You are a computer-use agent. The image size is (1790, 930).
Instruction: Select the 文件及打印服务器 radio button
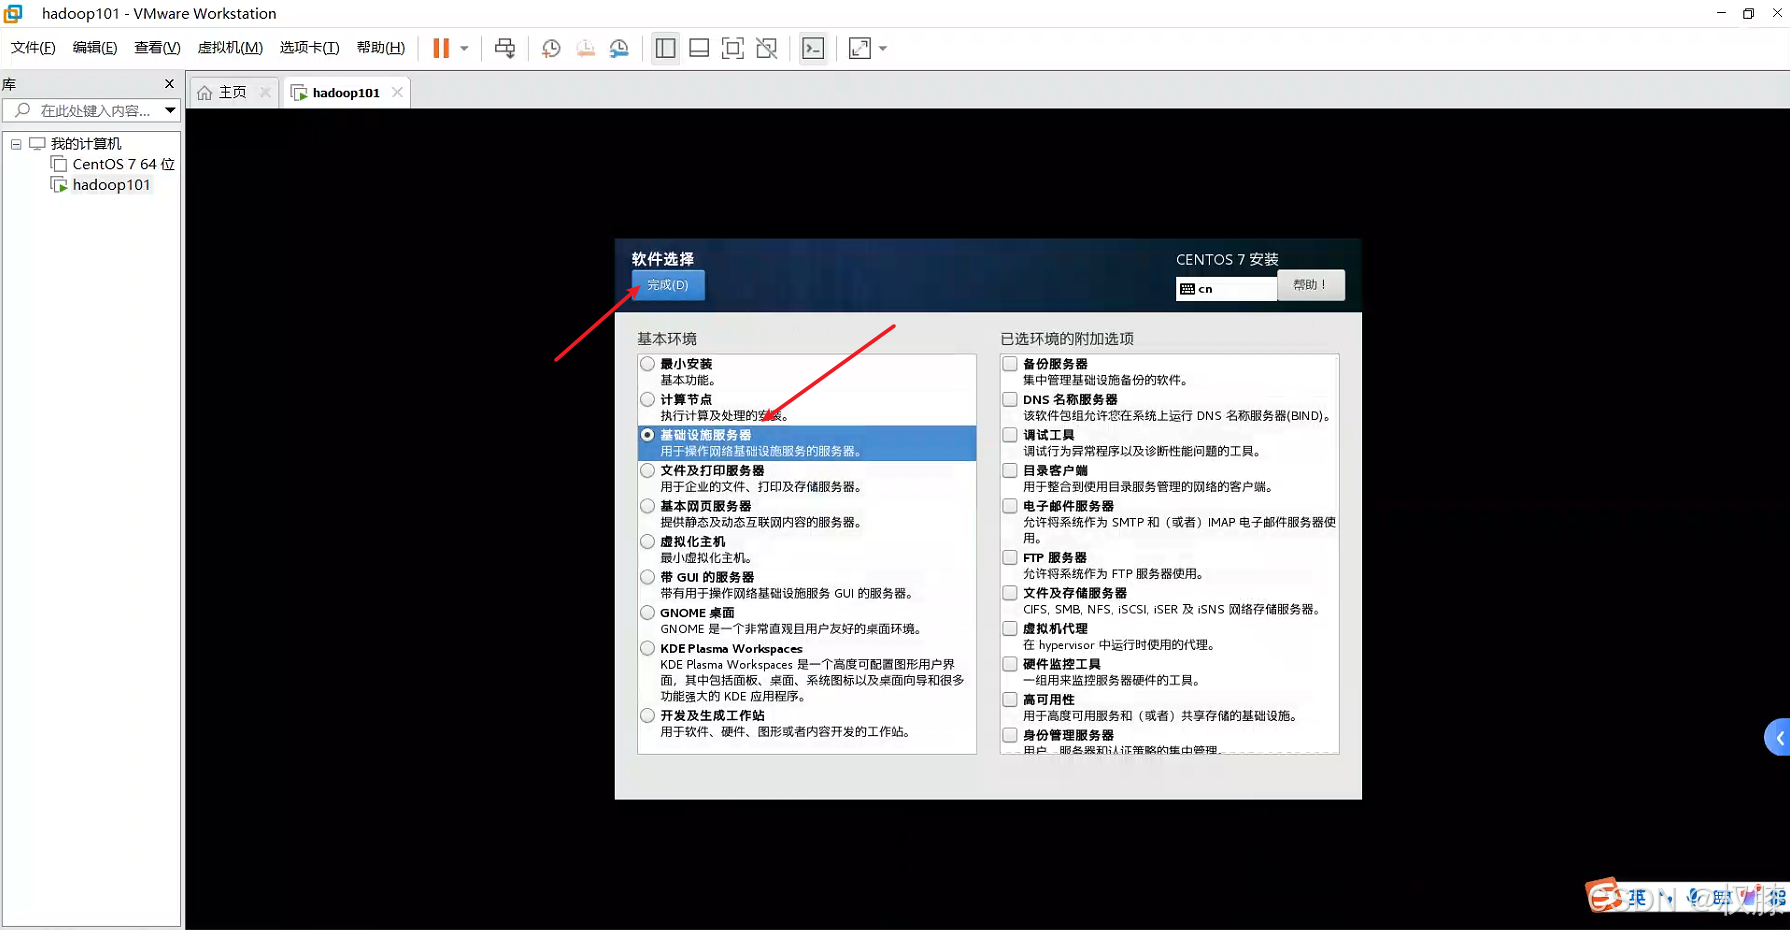(648, 471)
